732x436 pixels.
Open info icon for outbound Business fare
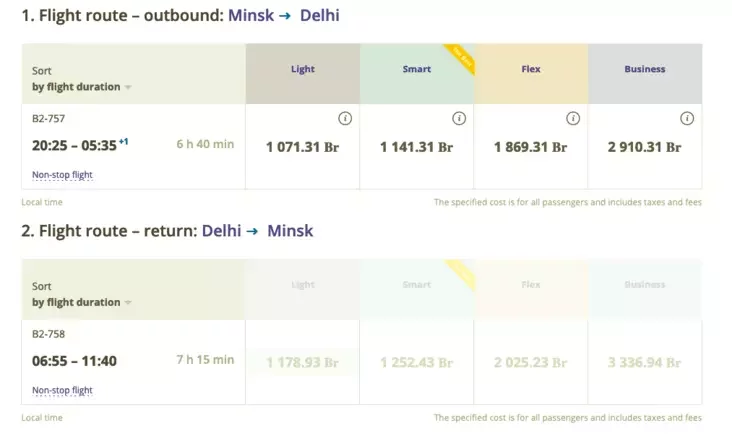coord(687,119)
